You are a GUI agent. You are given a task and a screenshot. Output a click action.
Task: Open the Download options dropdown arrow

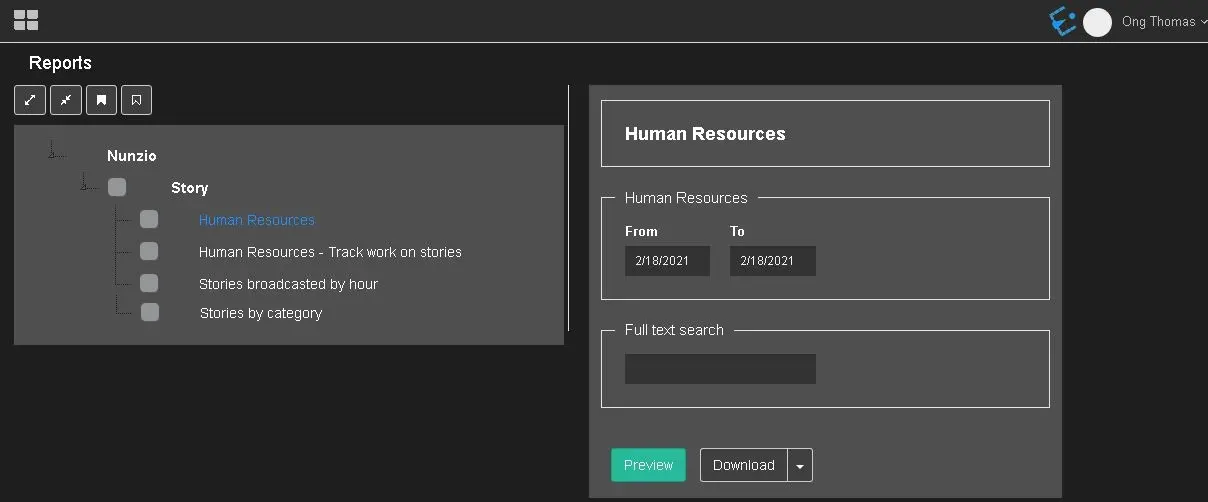coord(800,466)
